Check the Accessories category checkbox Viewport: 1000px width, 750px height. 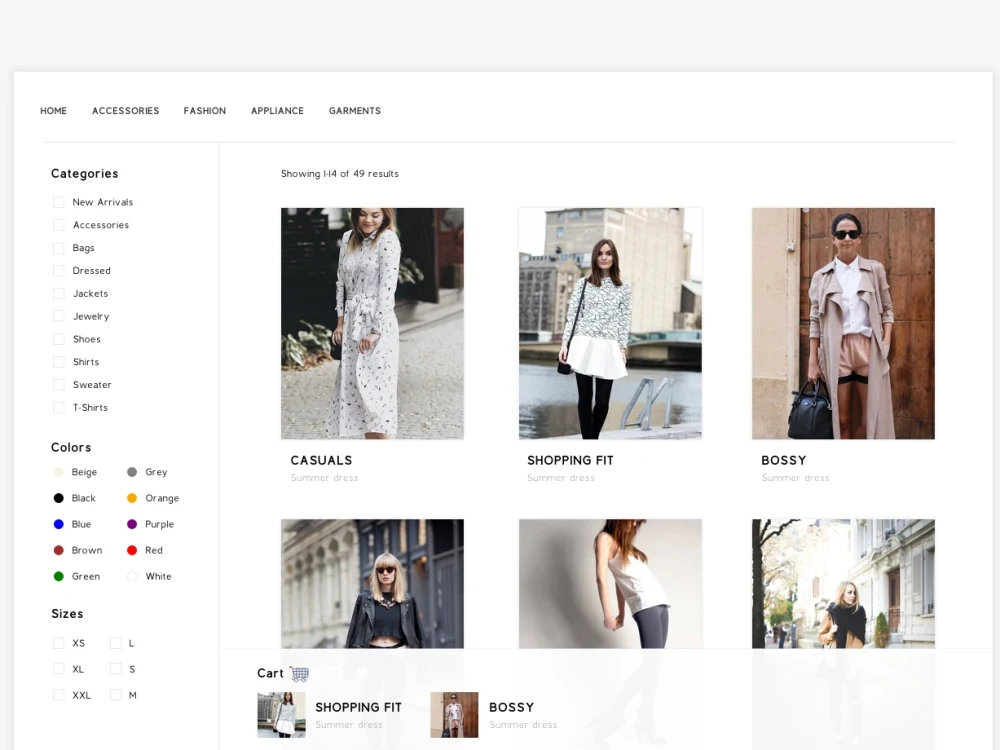[x=59, y=225]
